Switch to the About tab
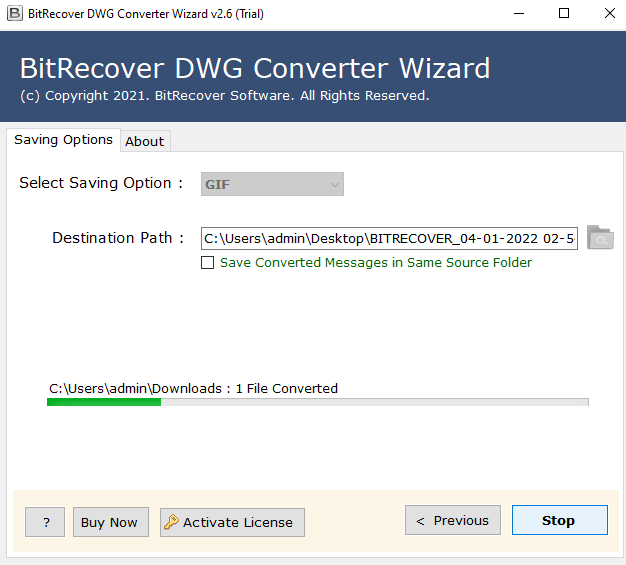Image resolution: width=626 pixels, height=565 pixels. click(x=145, y=141)
